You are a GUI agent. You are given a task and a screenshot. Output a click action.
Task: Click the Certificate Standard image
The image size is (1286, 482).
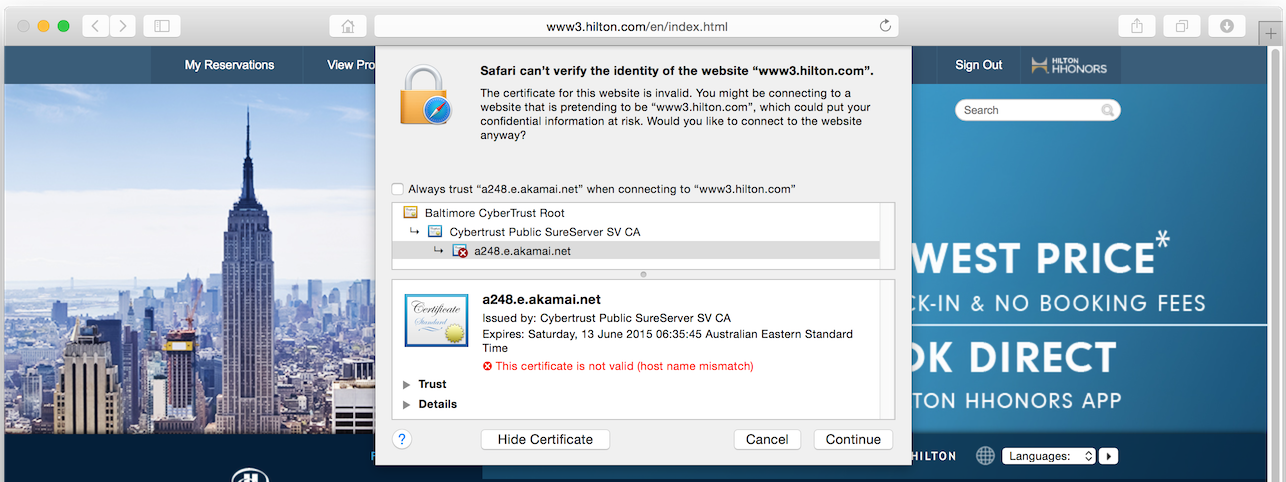click(x=437, y=320)
